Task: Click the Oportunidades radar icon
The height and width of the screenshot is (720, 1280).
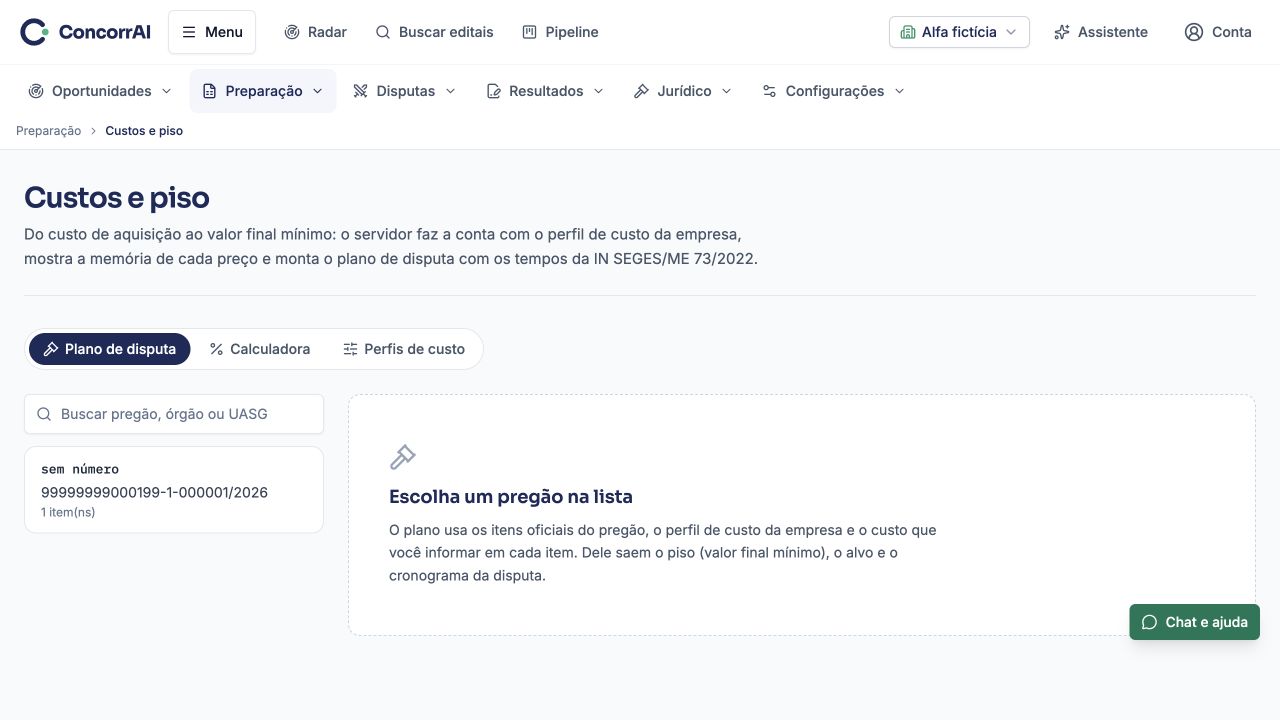Action: pos(36,91)
